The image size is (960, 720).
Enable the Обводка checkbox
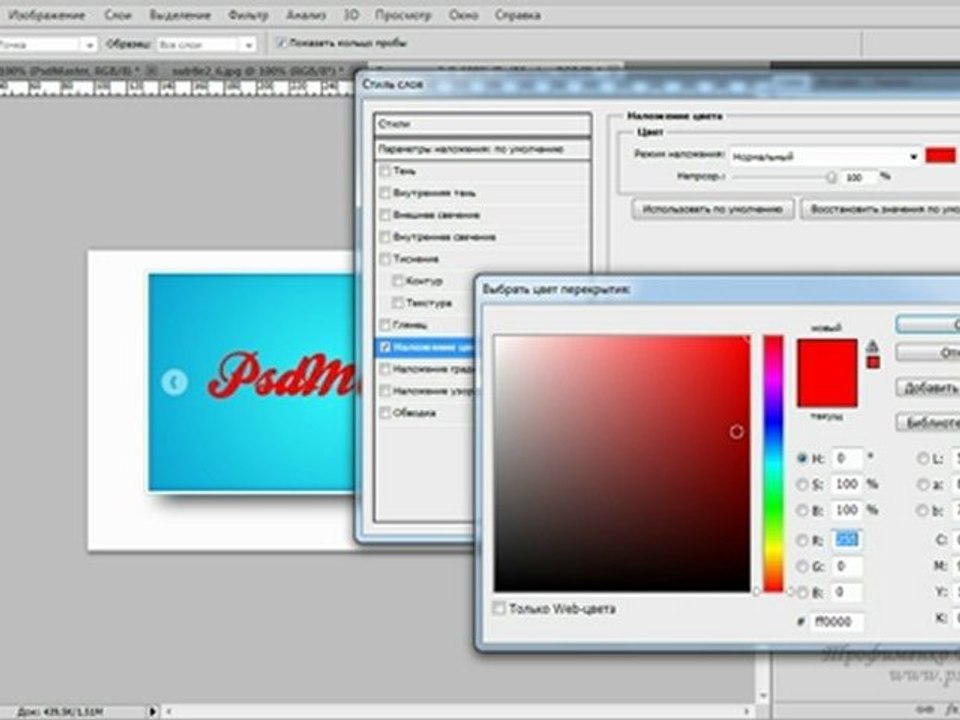[385, 413]
